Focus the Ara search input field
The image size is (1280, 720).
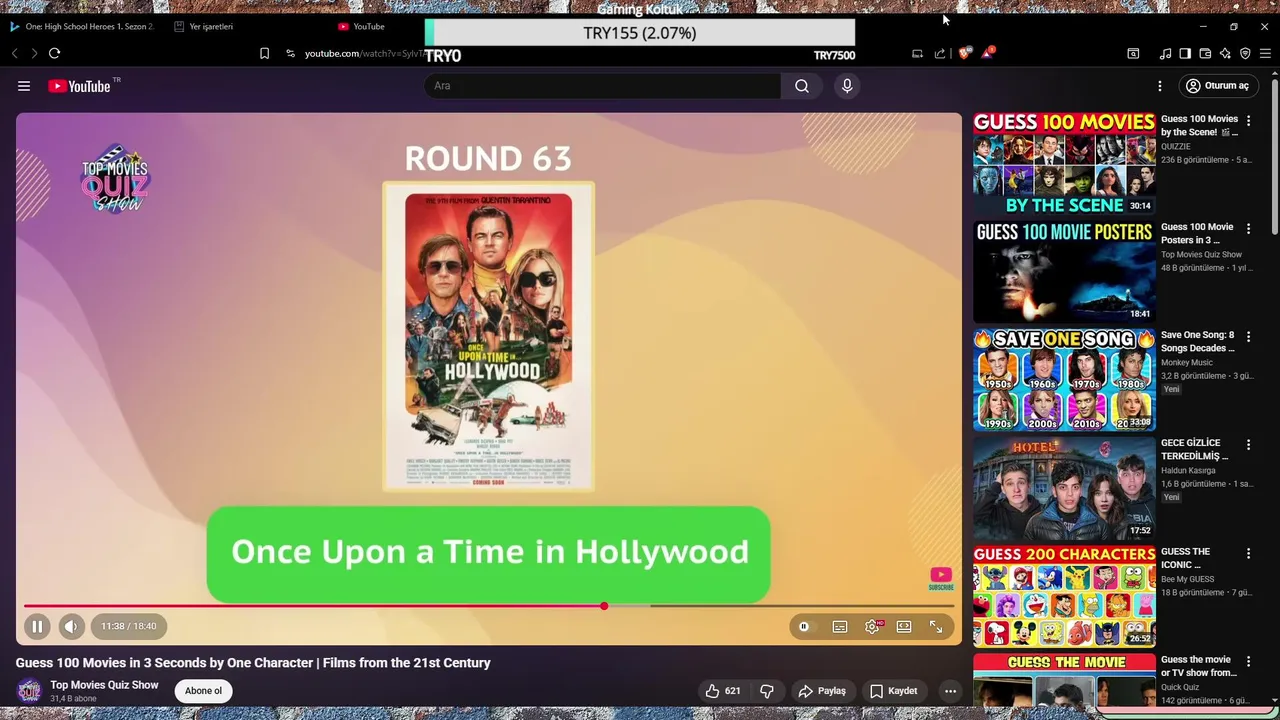pos(603,86)
